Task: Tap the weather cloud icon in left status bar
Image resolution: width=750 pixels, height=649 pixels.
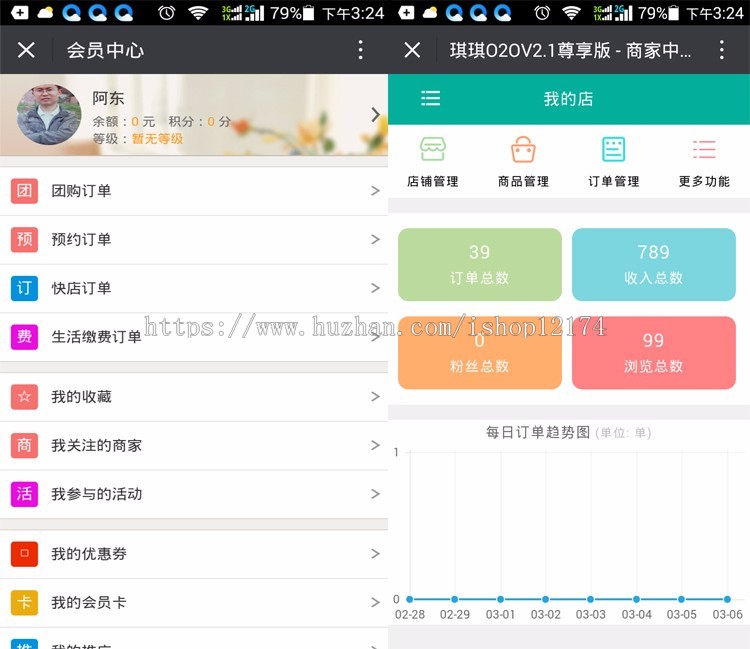Action: (x=45, y=13)
